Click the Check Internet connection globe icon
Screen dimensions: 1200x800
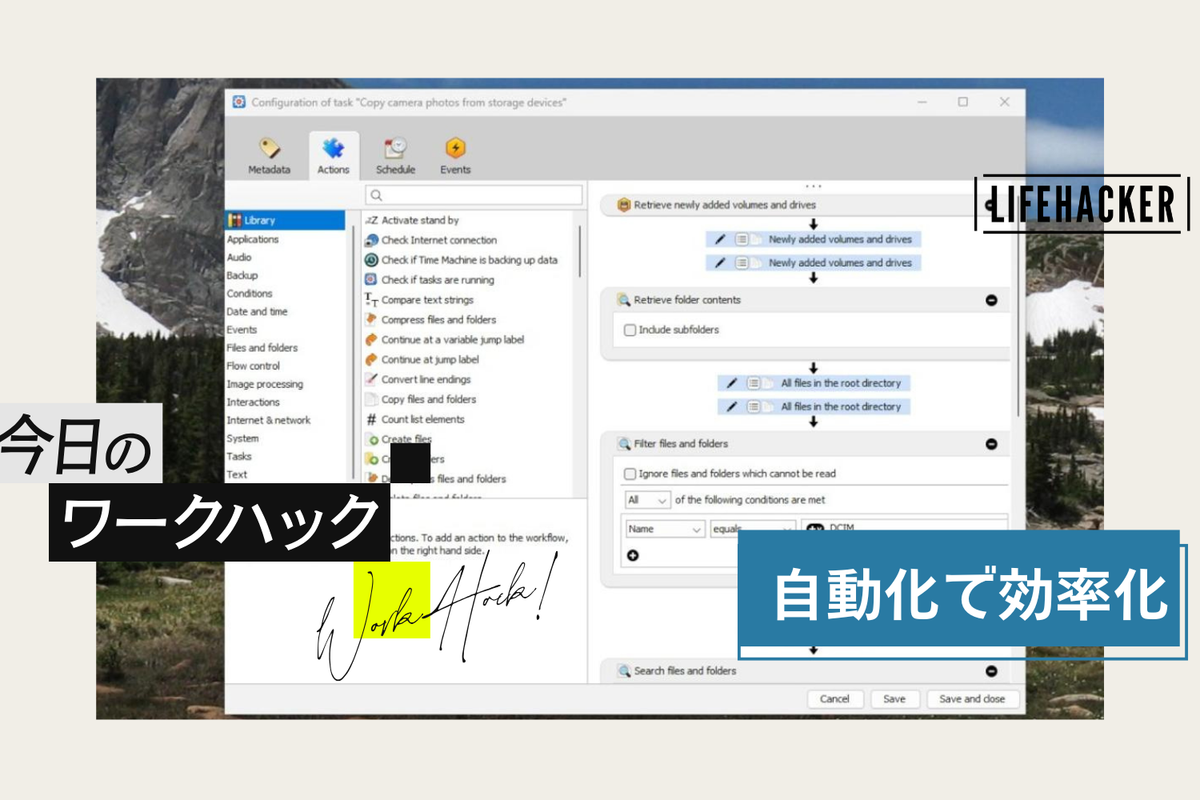[371, 240]
